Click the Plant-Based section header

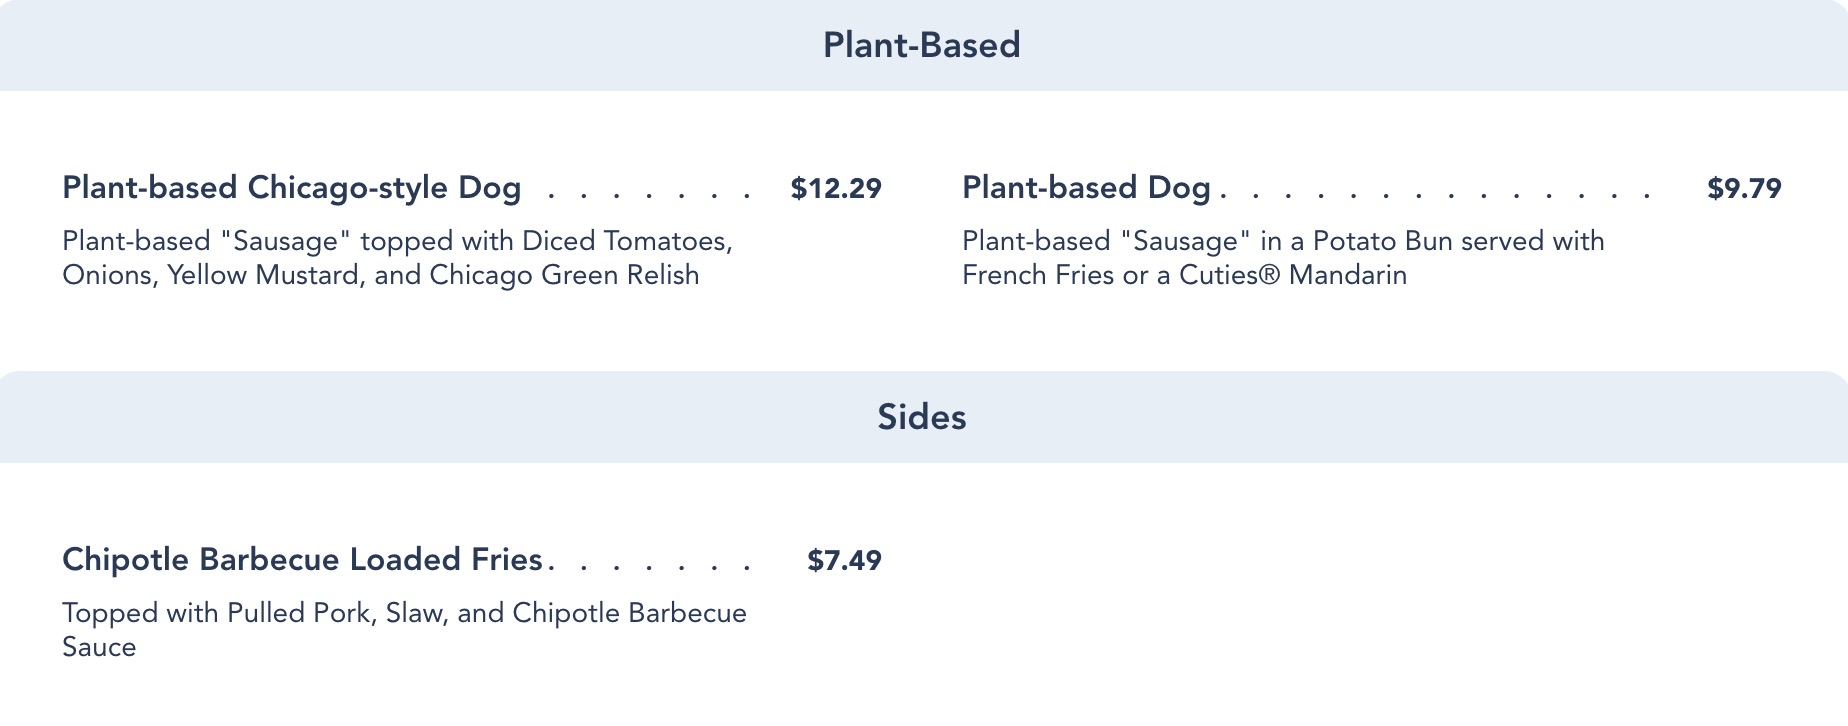click(921, 45)
